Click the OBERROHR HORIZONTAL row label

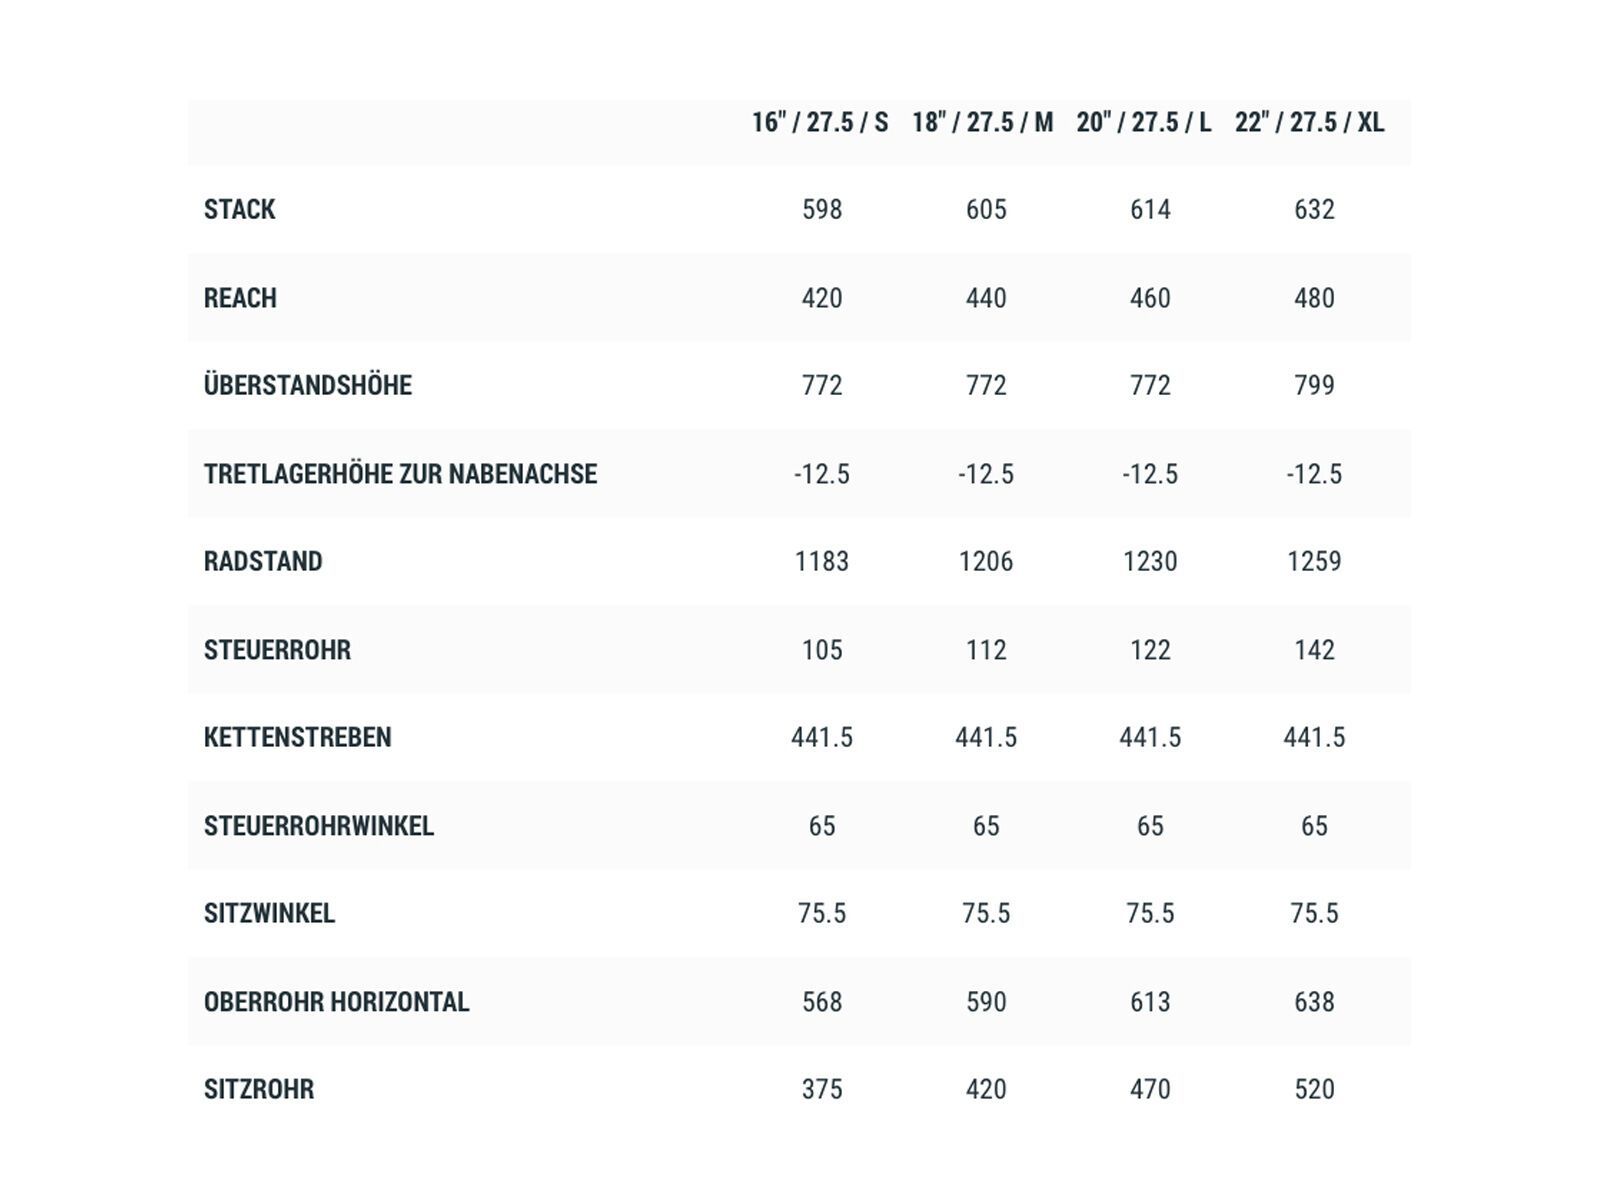(337, 1002)
